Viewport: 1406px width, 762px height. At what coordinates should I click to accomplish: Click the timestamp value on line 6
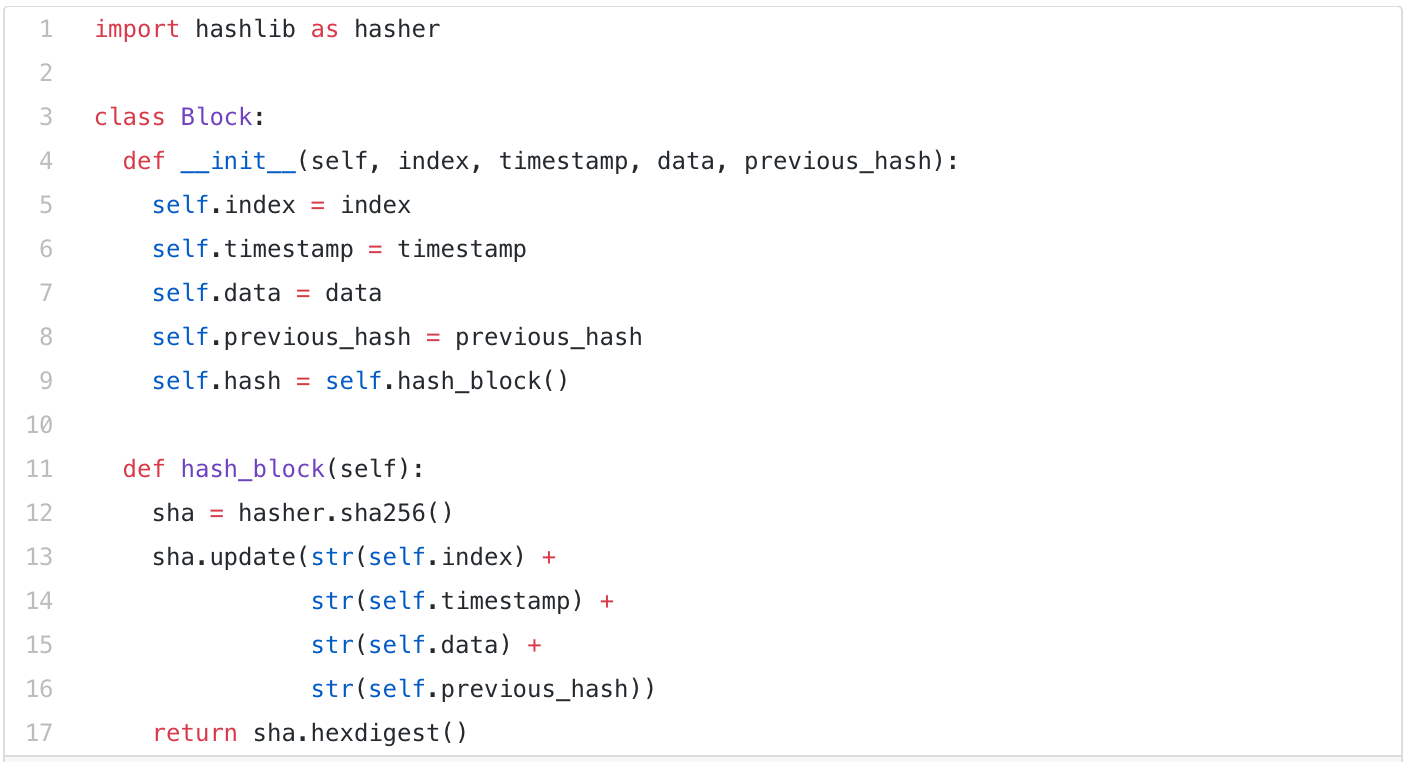[462, 249]
